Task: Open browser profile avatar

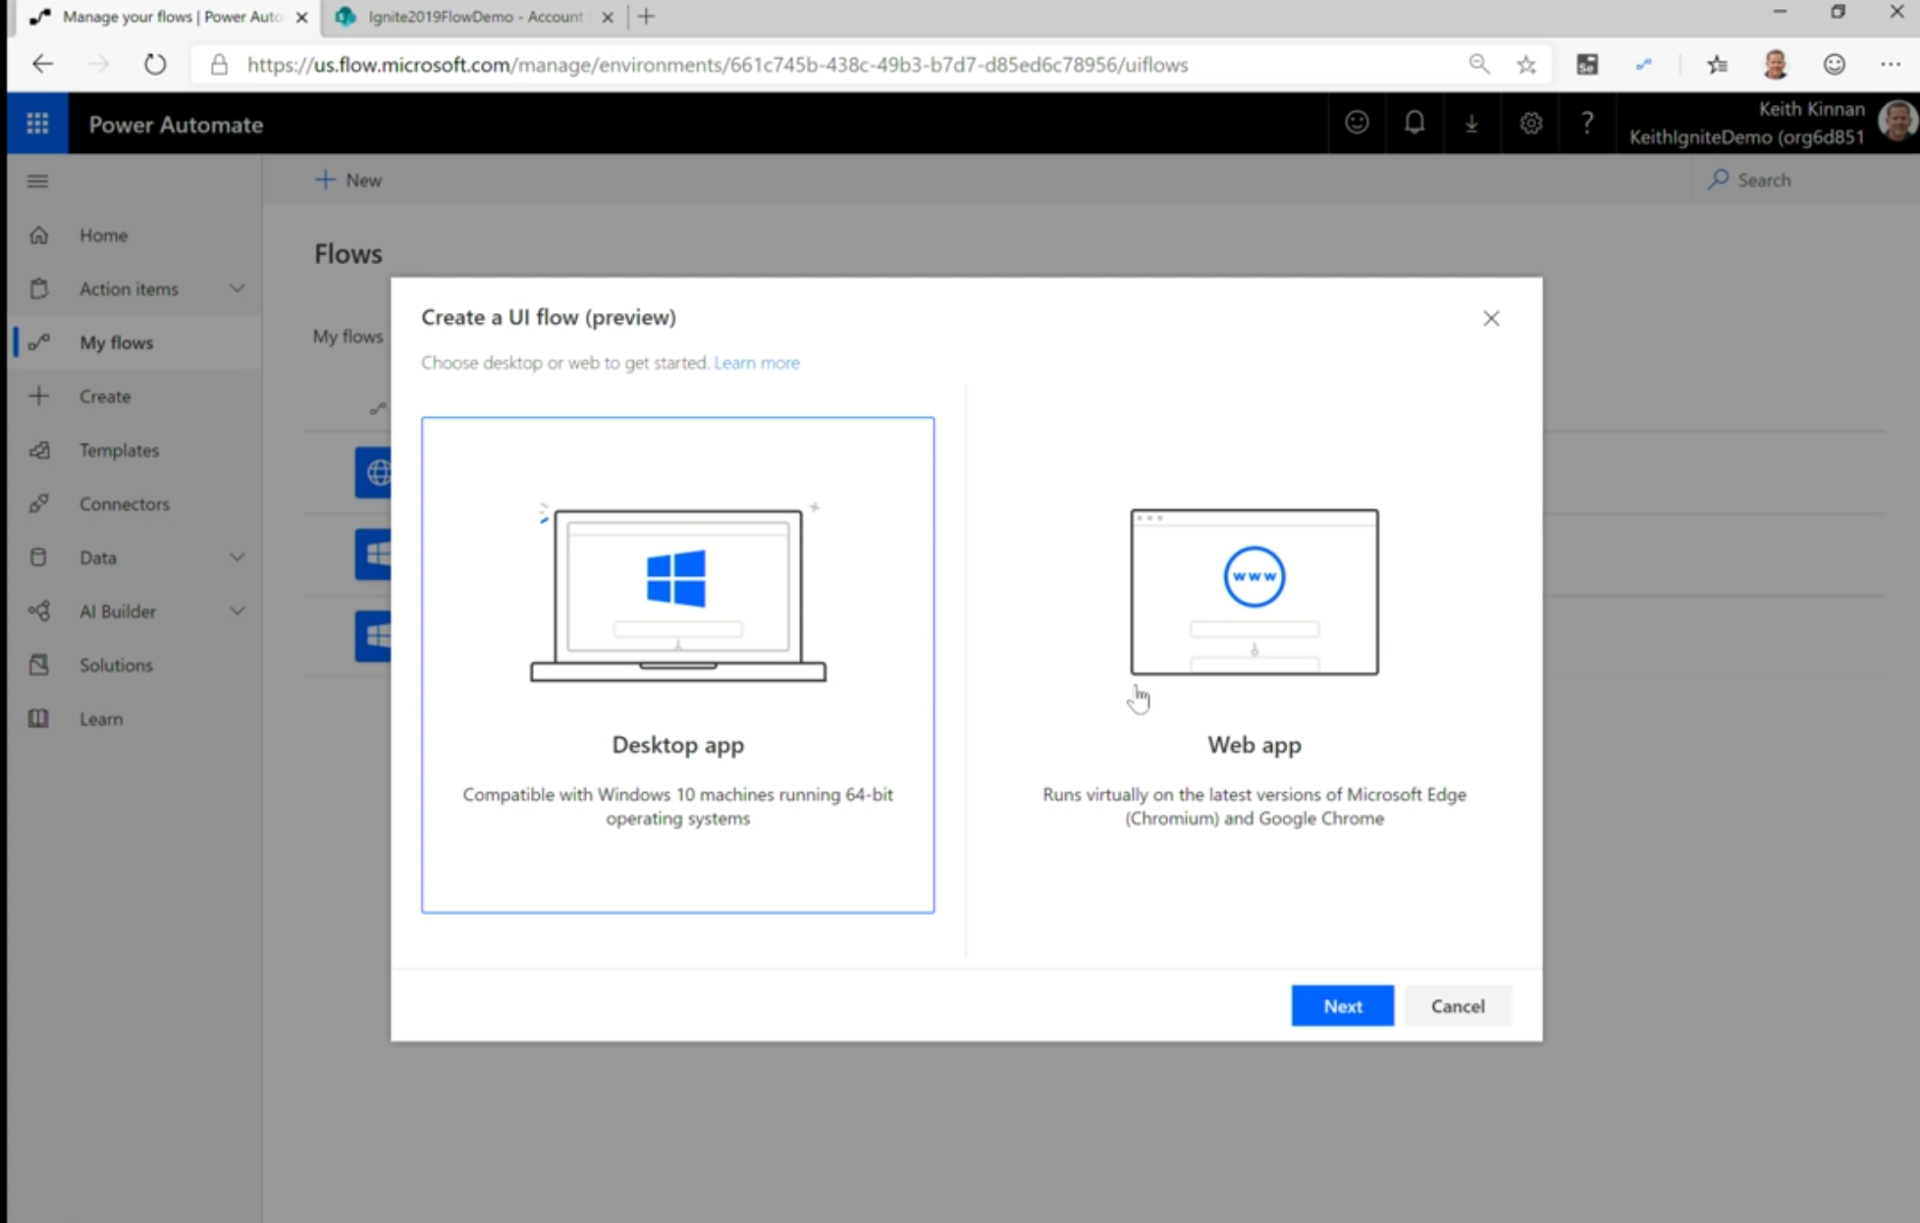Action: pos(1775,65)
